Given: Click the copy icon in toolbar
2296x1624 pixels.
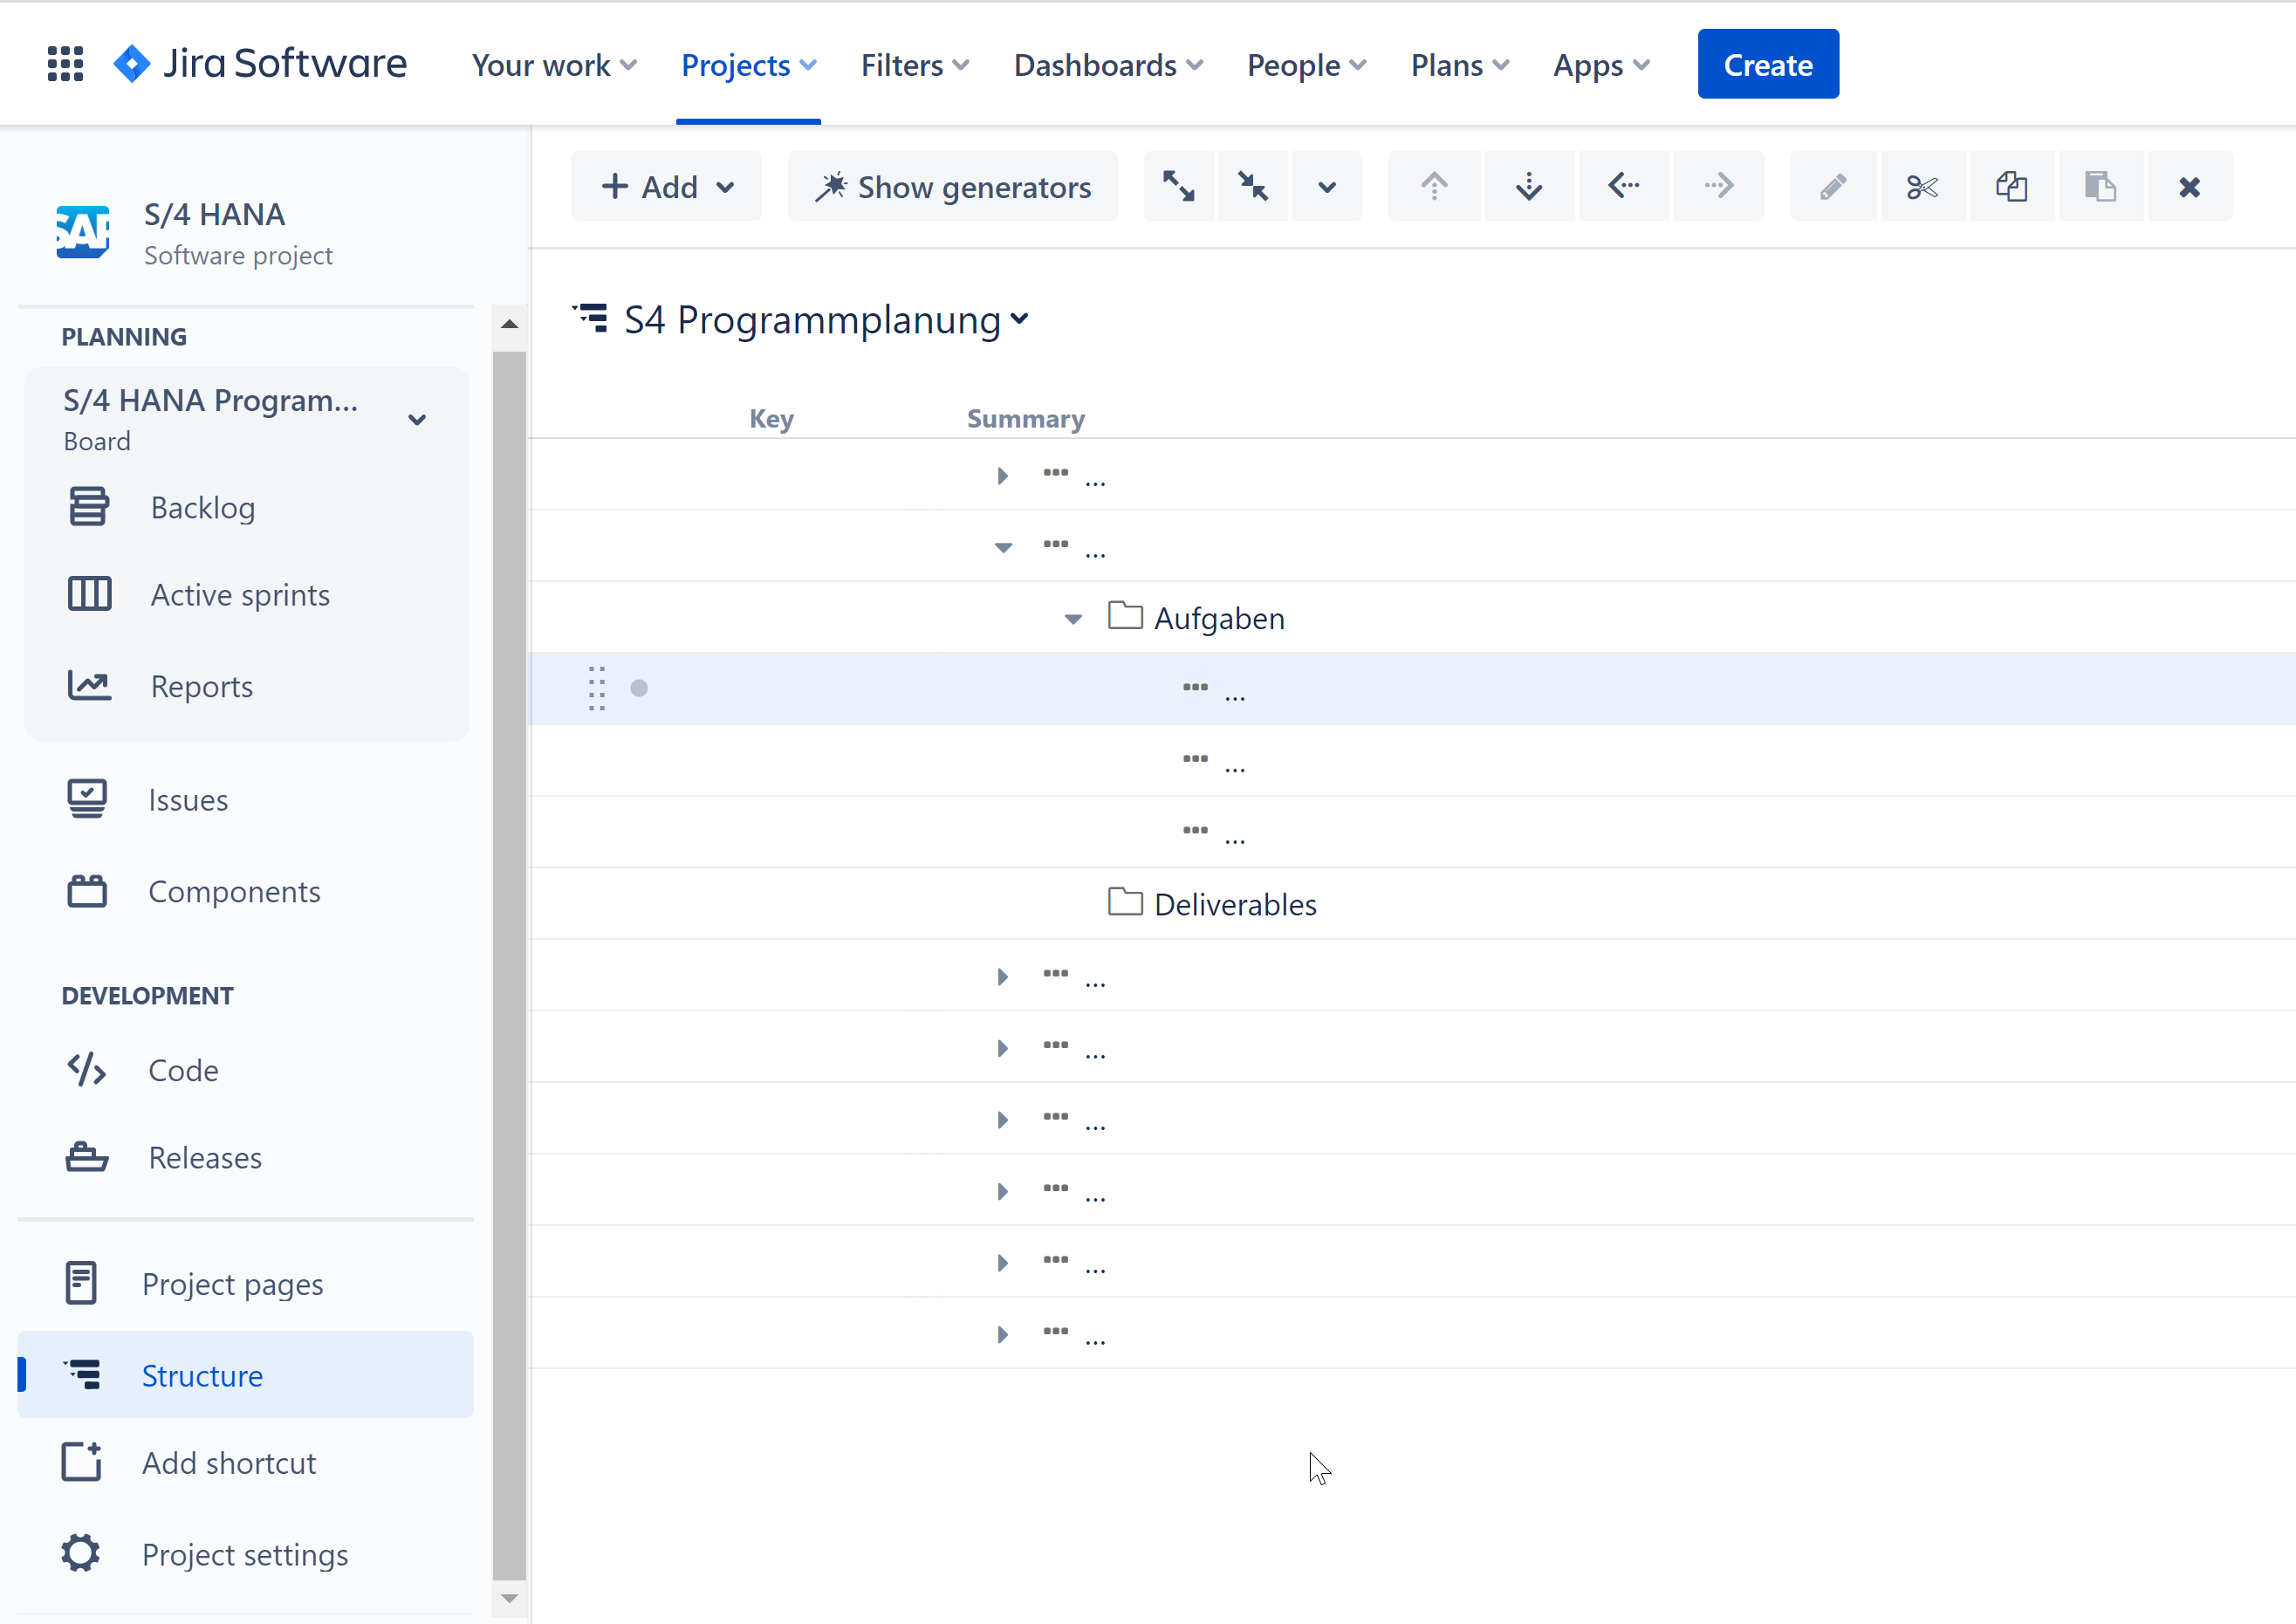Looking at the screenshot, I should [x=2011, y=186].
